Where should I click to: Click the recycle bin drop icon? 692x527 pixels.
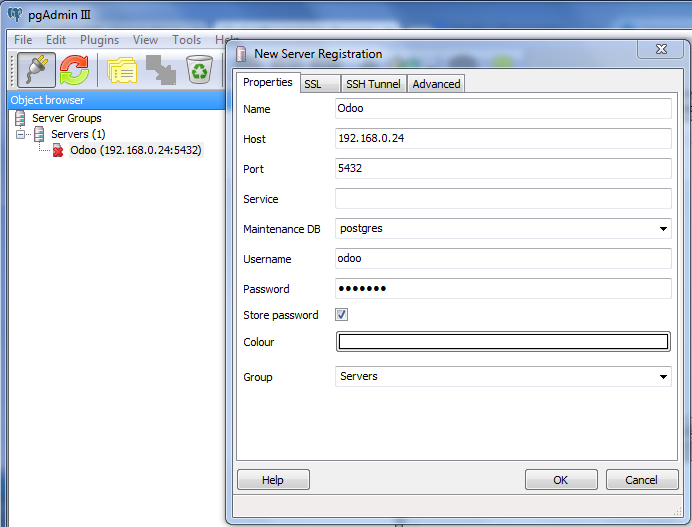point(199,69)
